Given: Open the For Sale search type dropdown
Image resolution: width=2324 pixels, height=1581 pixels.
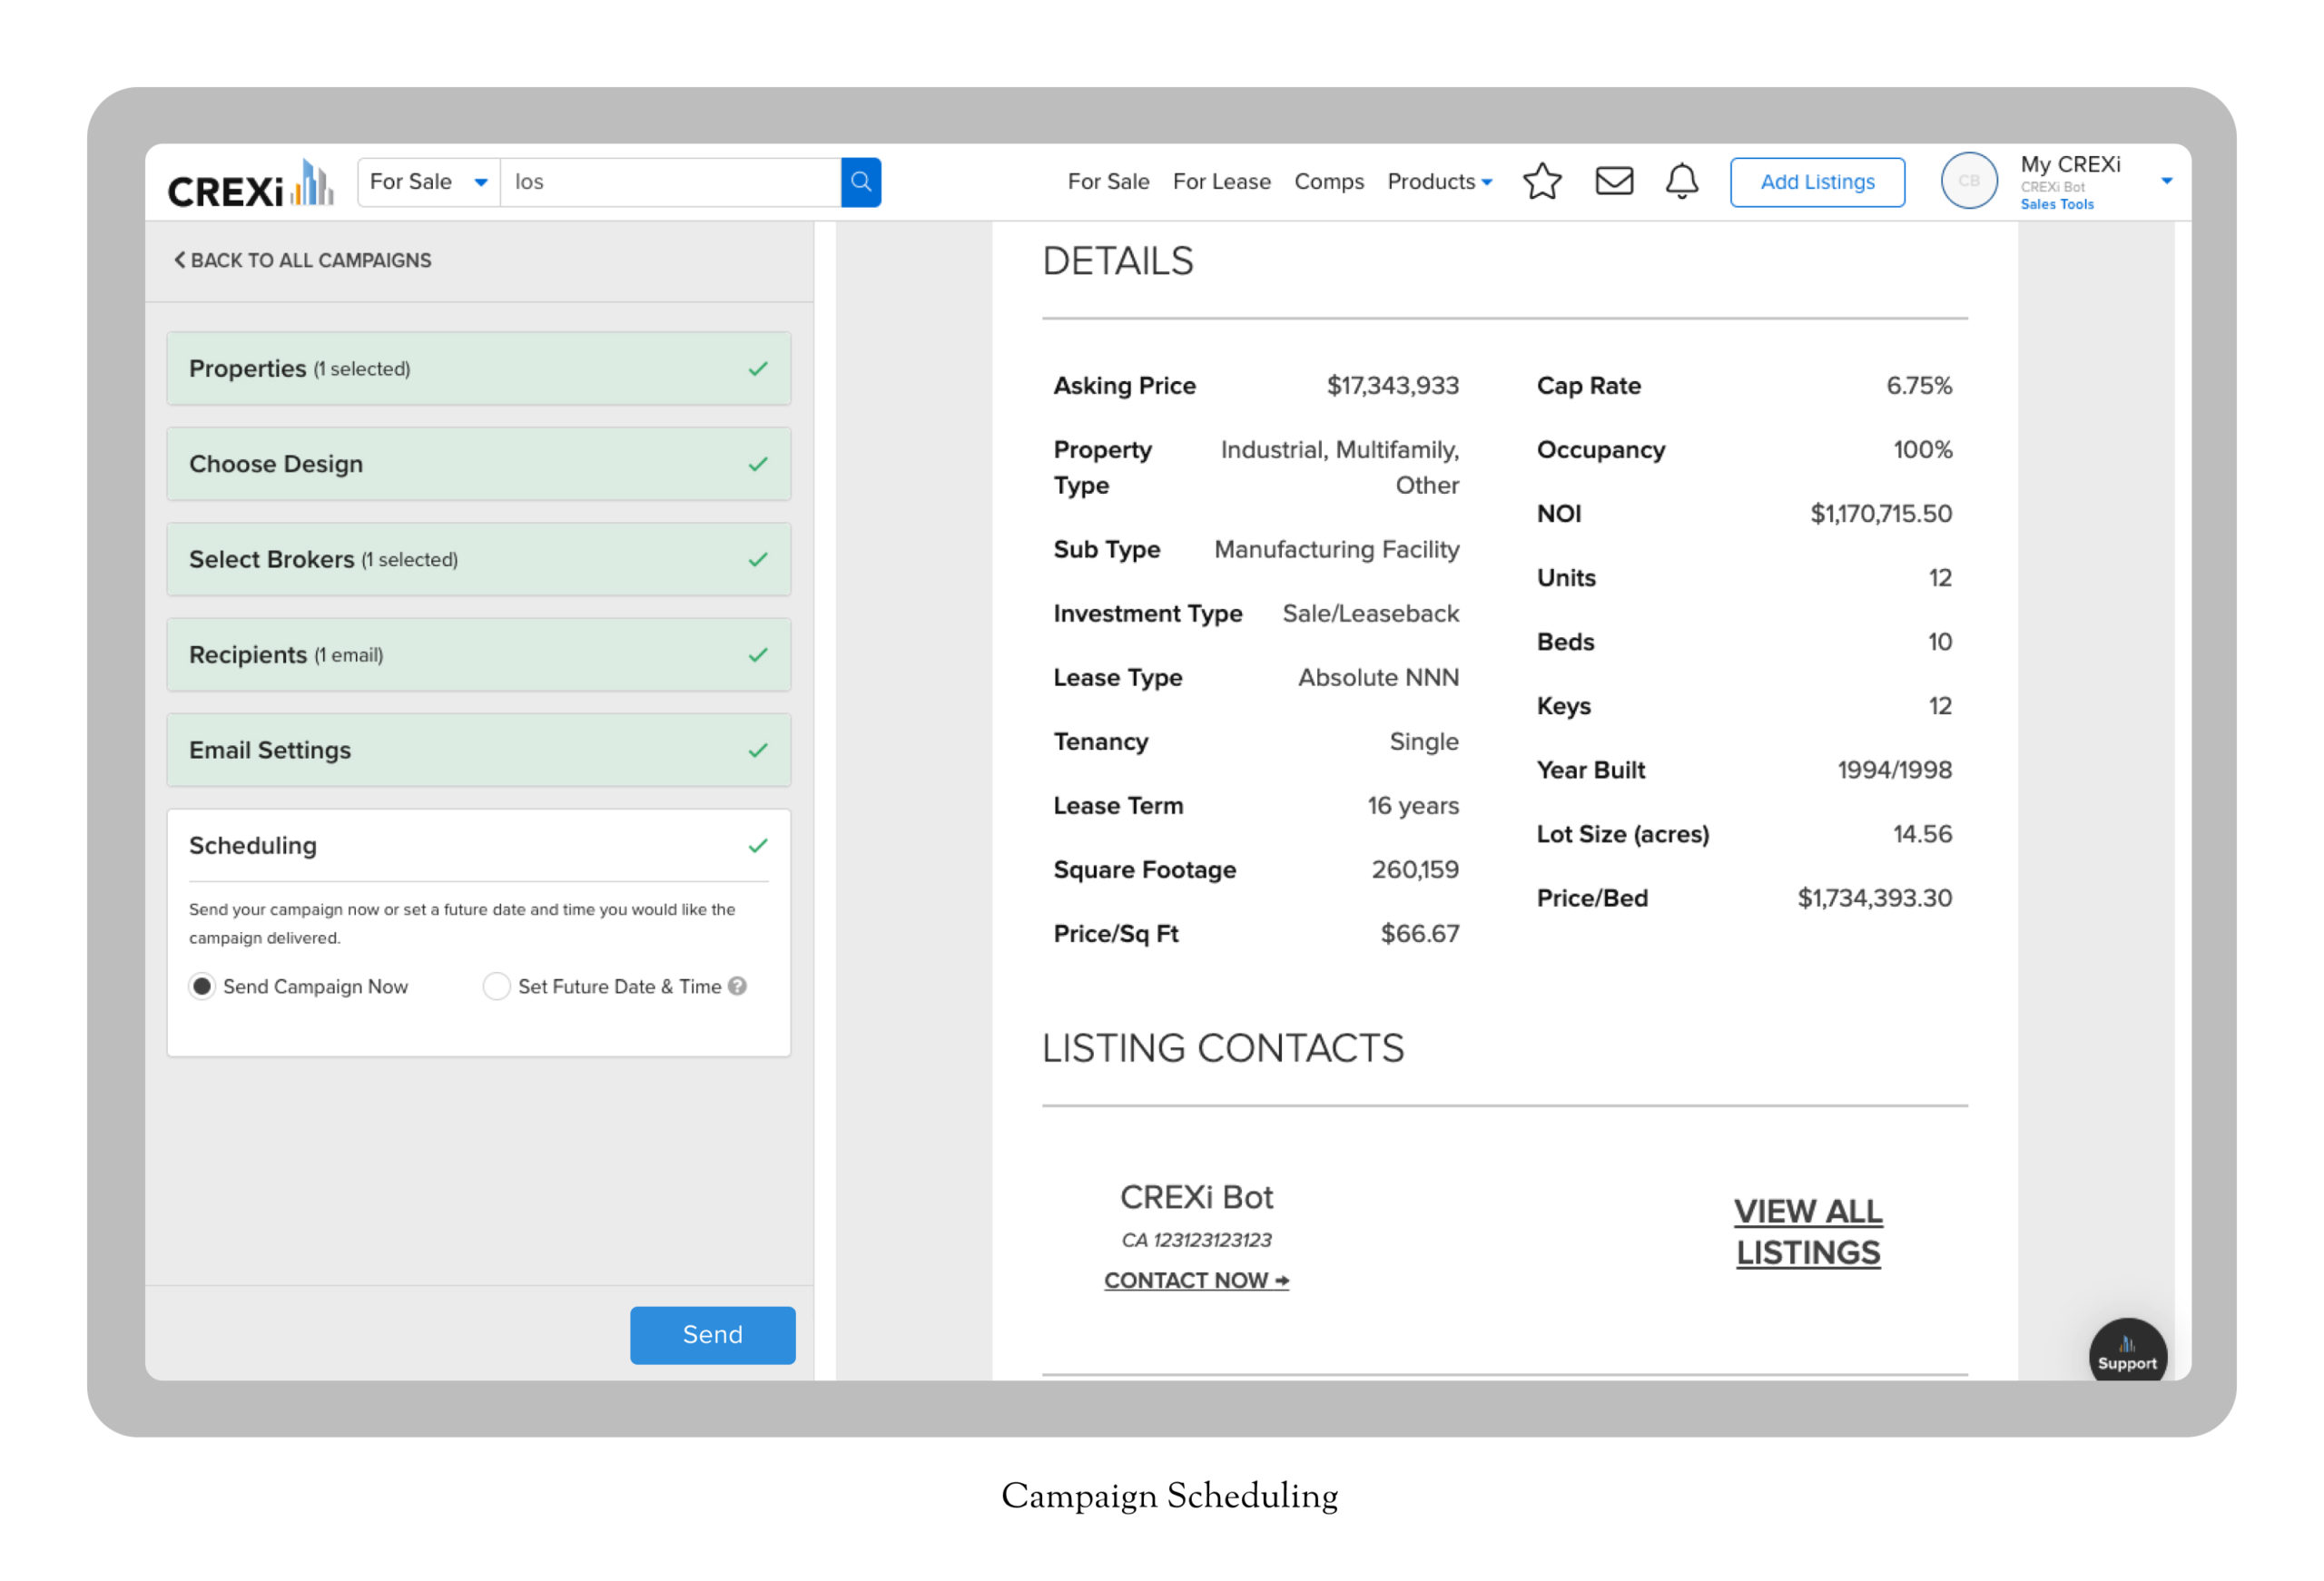Looking at the screenshot, I should coord(428,182).
